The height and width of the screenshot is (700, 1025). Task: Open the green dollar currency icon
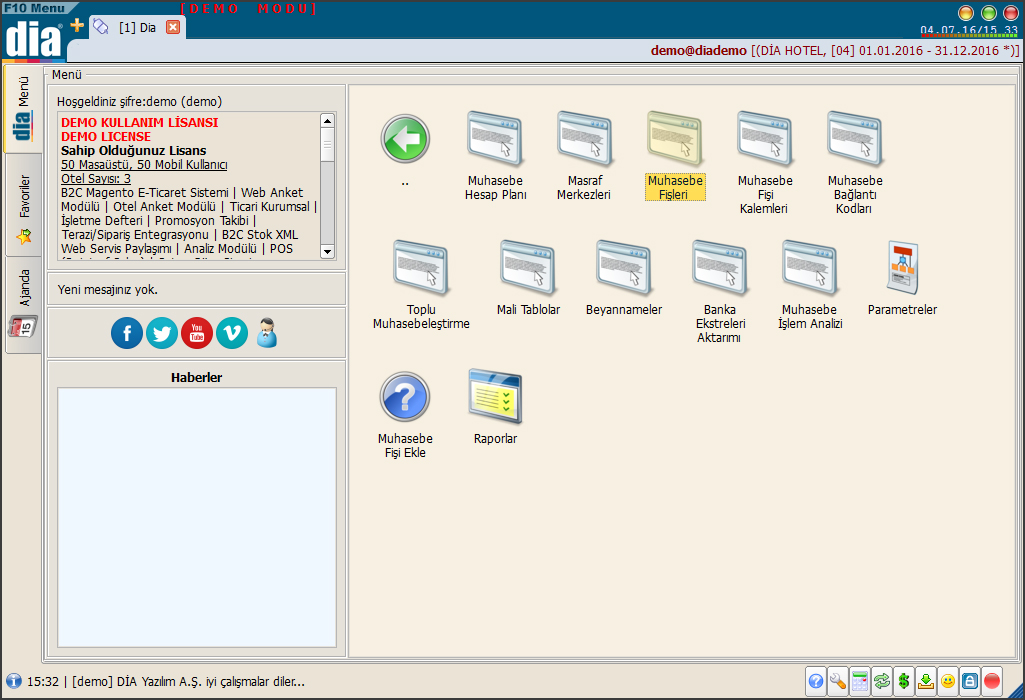pyautogui.click(x=904, y=682)
